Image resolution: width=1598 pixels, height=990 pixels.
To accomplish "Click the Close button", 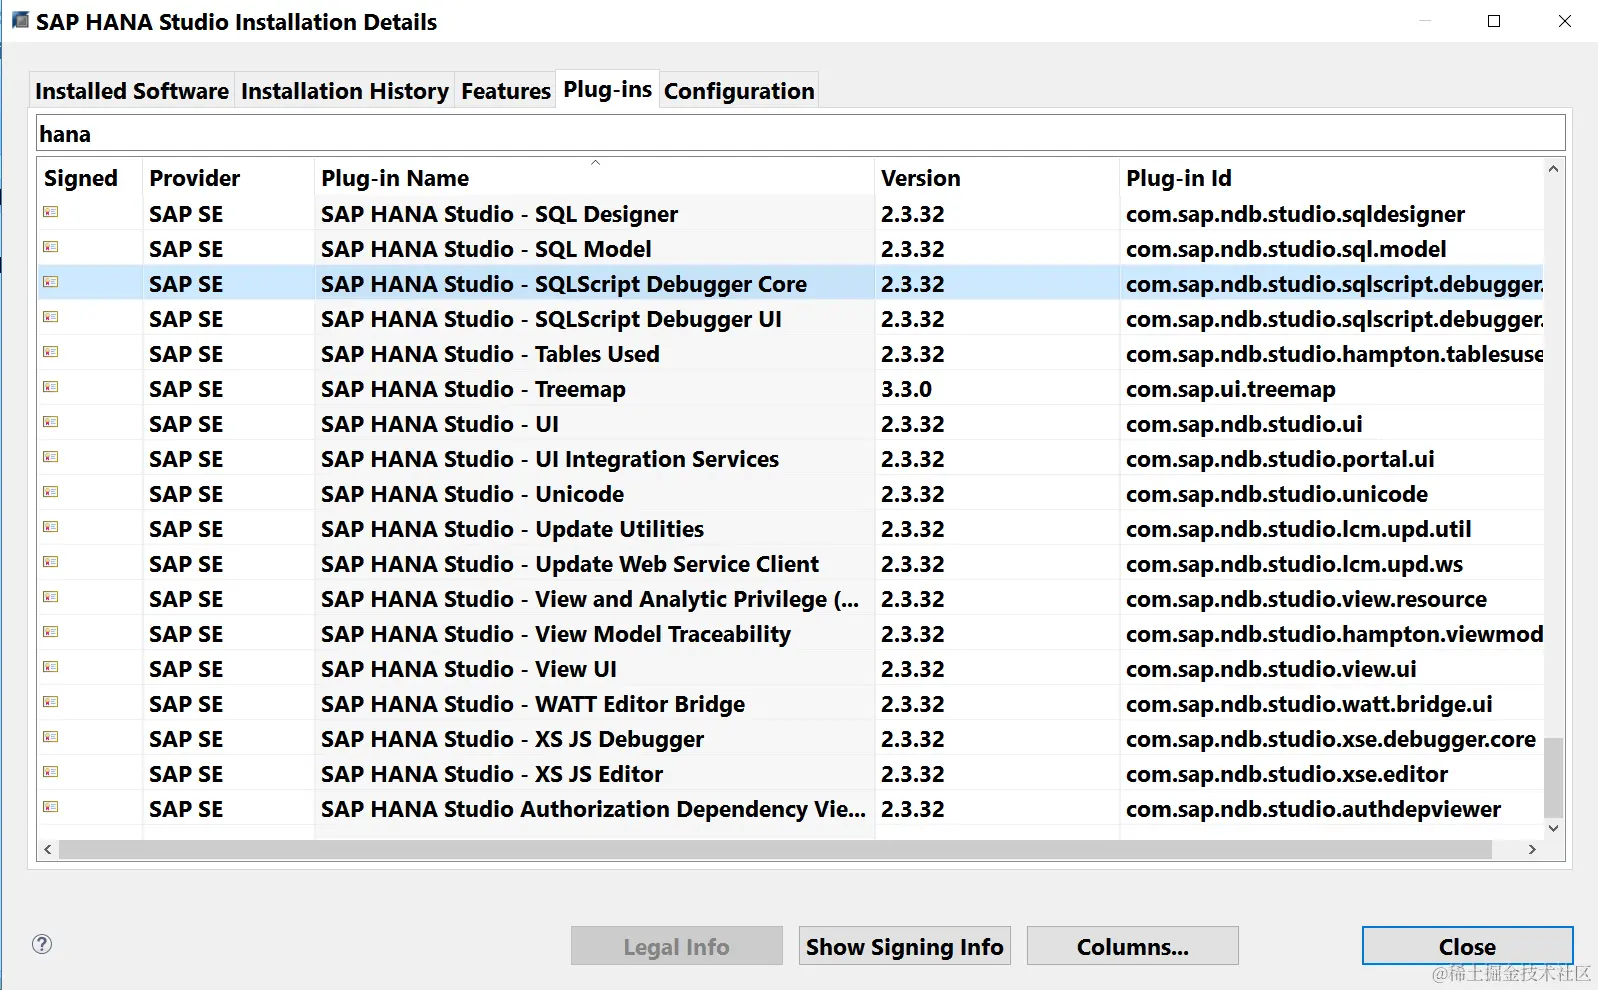I will 1468,946.
